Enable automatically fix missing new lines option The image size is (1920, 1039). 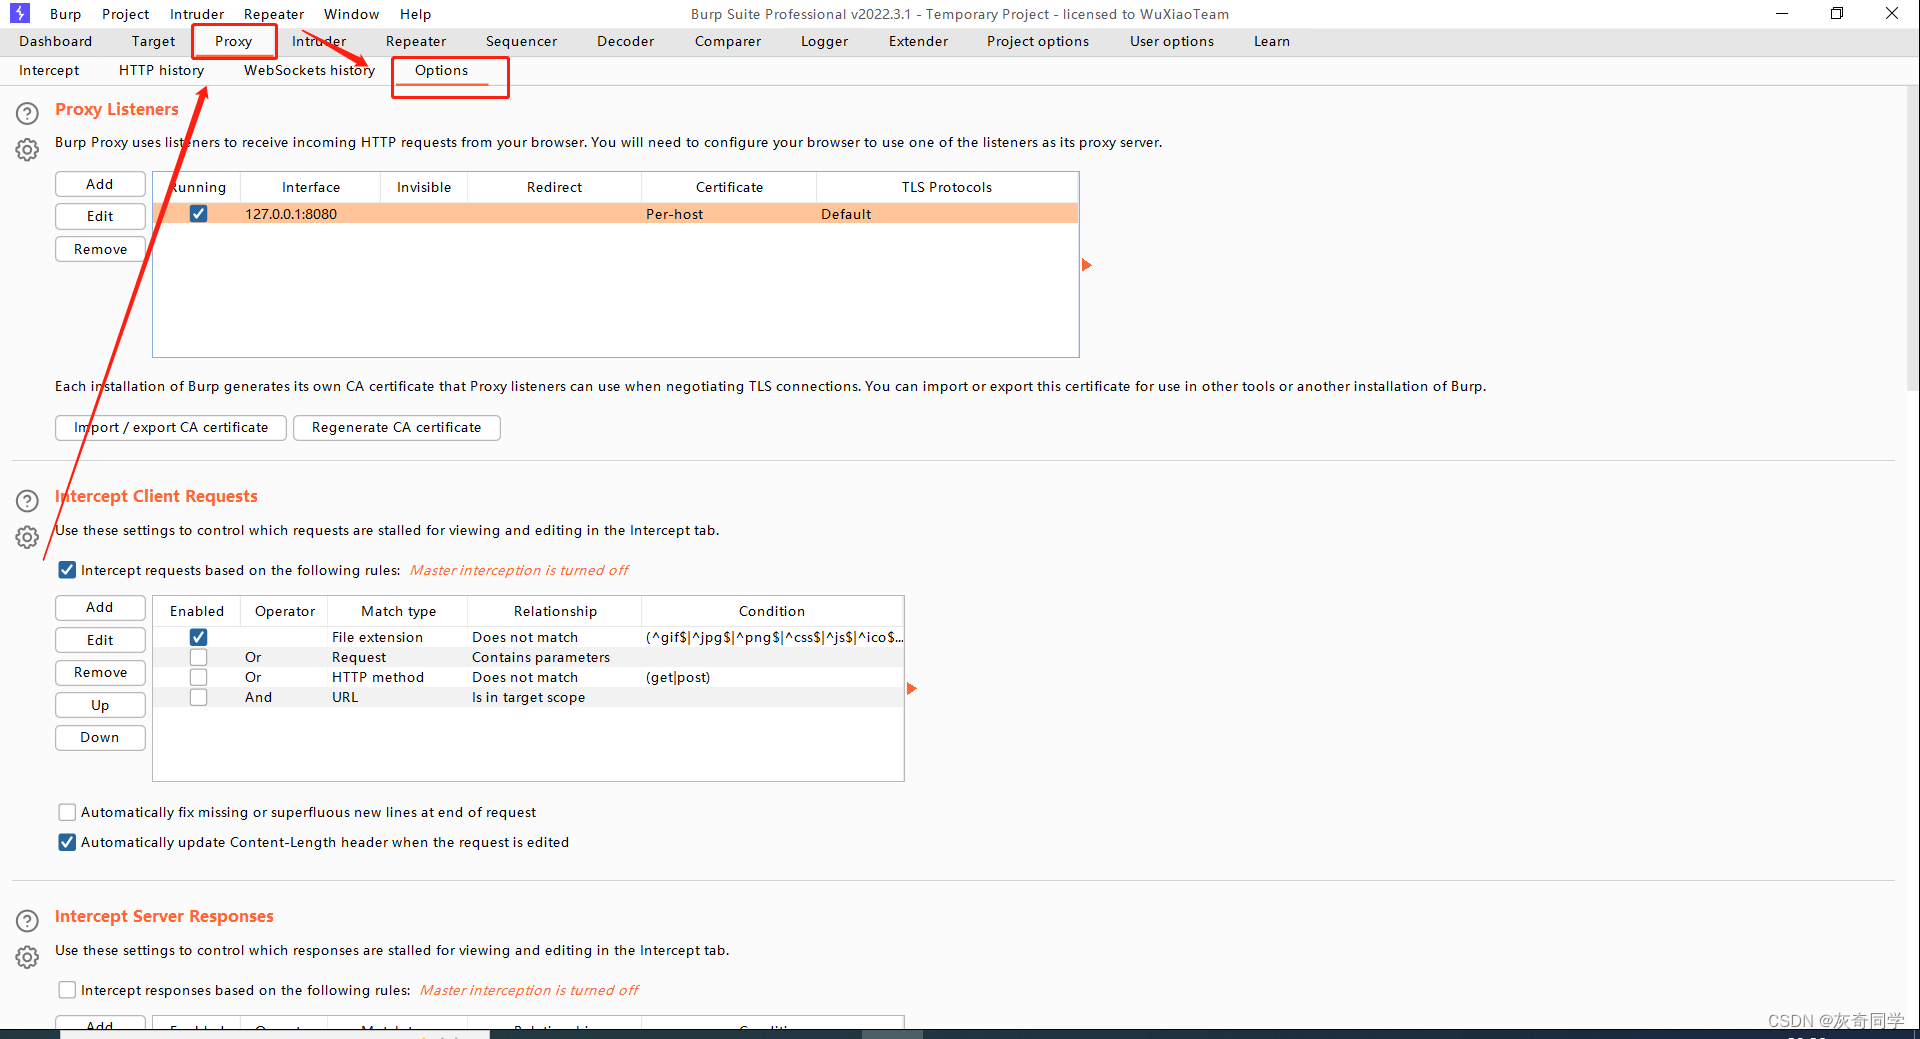click(67, 812)
